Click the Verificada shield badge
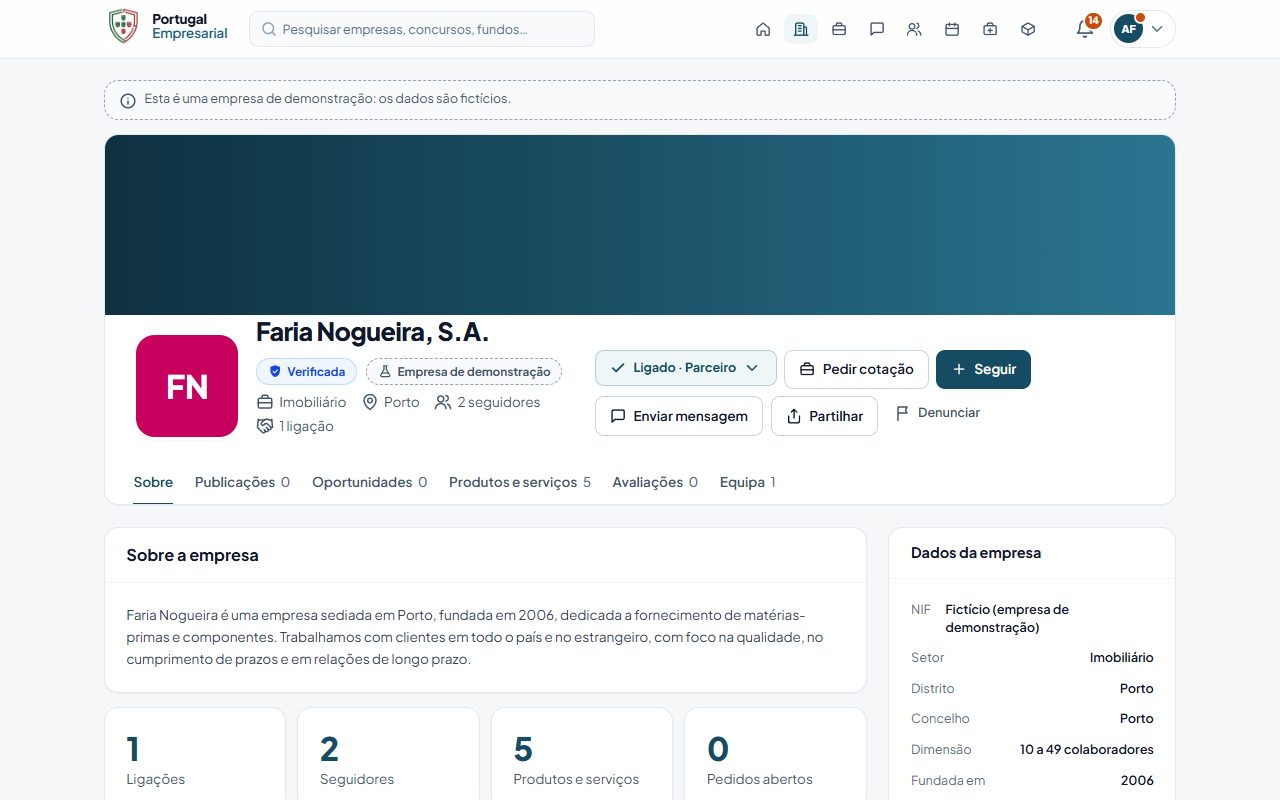 pyautogui.click(x=306, y=372)
